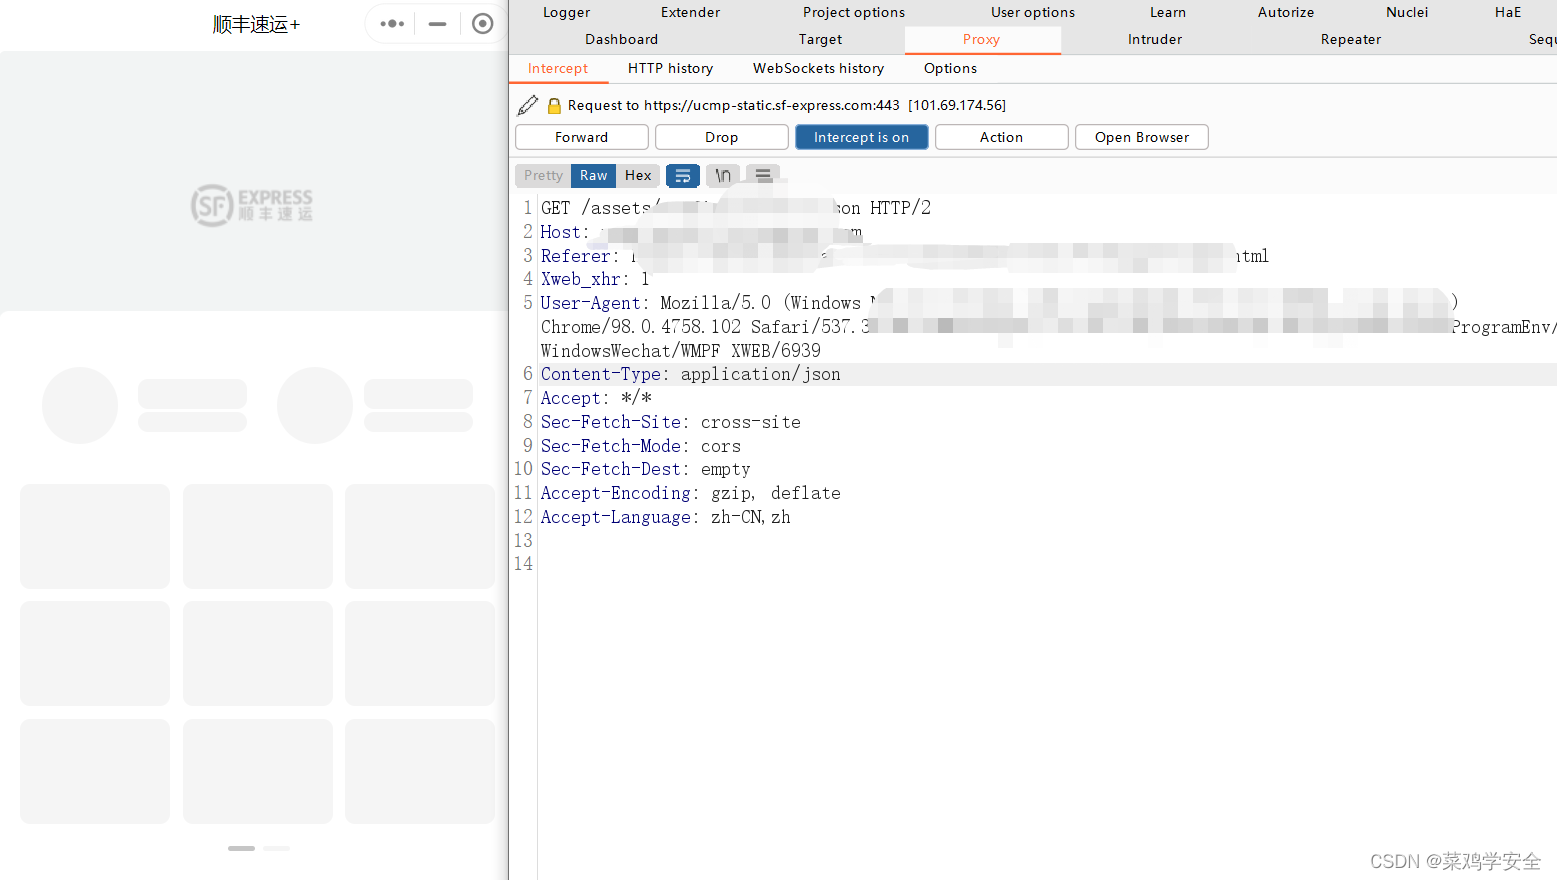The width and height of the screenshot is (1557, 880).
Task: Open the Logger tab
Action: [567, 12]
